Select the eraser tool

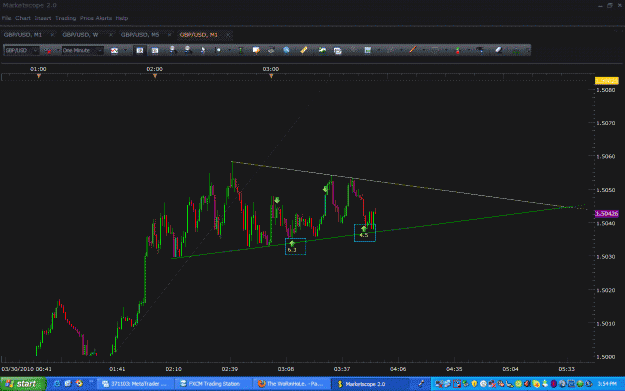coord(498,50)
